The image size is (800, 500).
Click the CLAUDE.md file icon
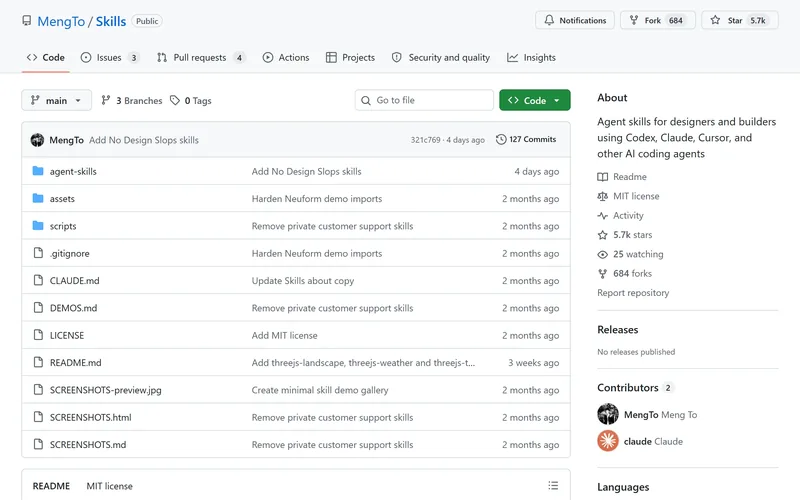click(38, 280)
